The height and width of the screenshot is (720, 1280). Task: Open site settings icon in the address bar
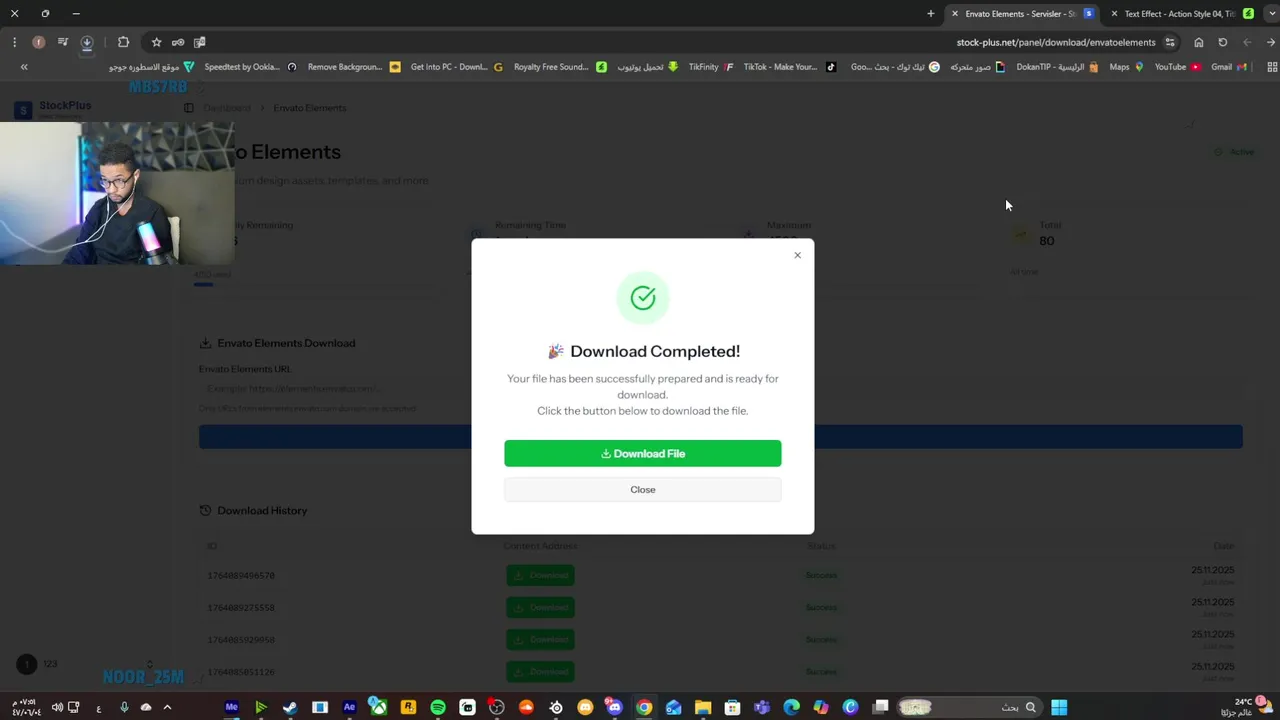(x=1170, y=42)
